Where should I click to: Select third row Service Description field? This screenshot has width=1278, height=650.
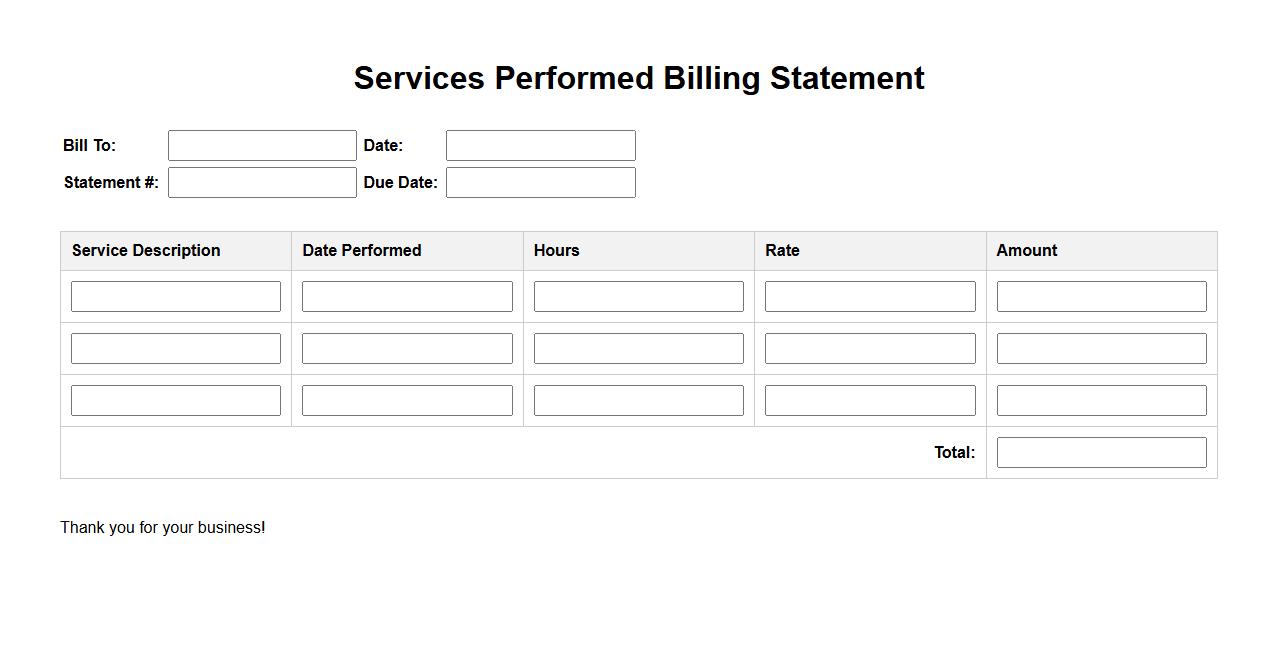[x=176, y=400]
